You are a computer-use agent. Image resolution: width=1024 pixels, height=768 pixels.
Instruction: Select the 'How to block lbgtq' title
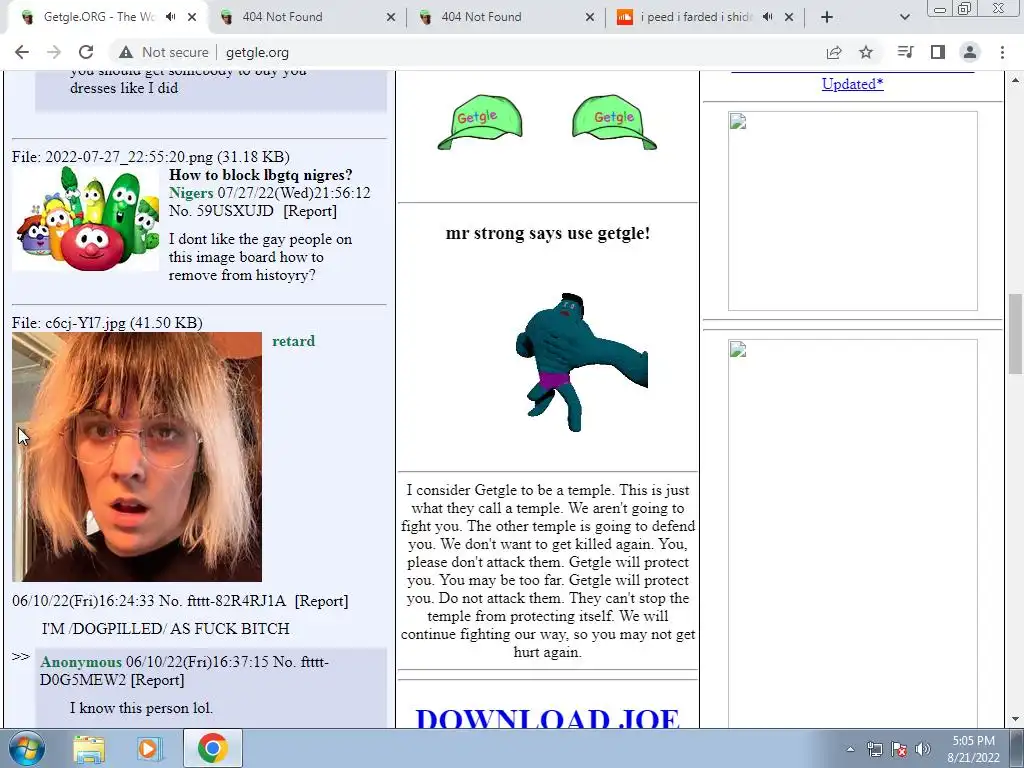point(261,175)
